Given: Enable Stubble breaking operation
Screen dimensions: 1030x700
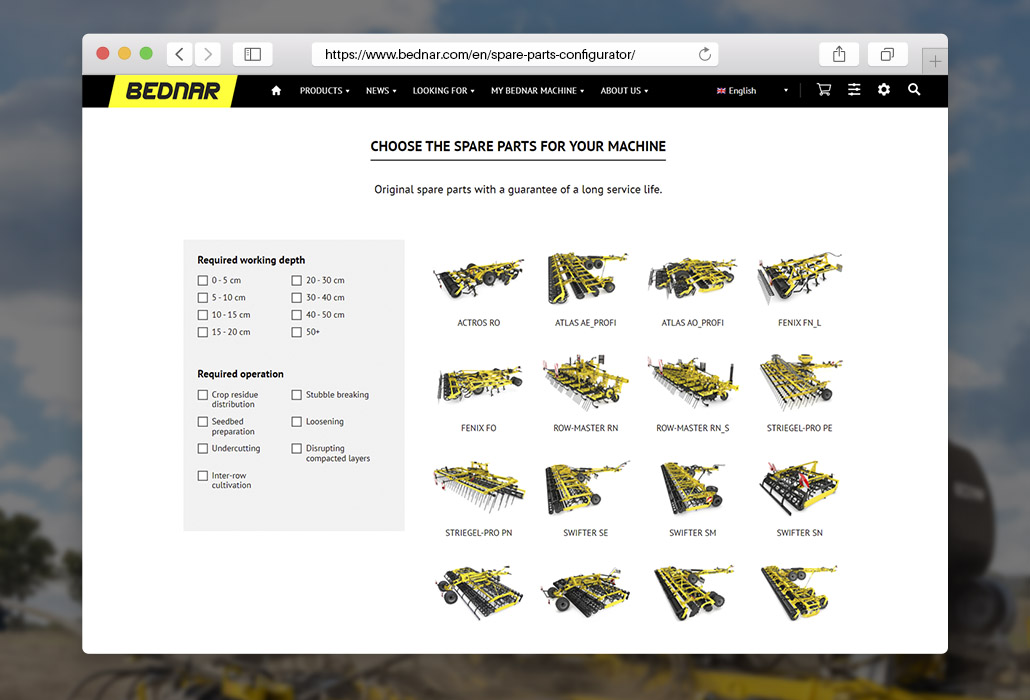Looking at the screenshot, I should [x=297, y=395].
